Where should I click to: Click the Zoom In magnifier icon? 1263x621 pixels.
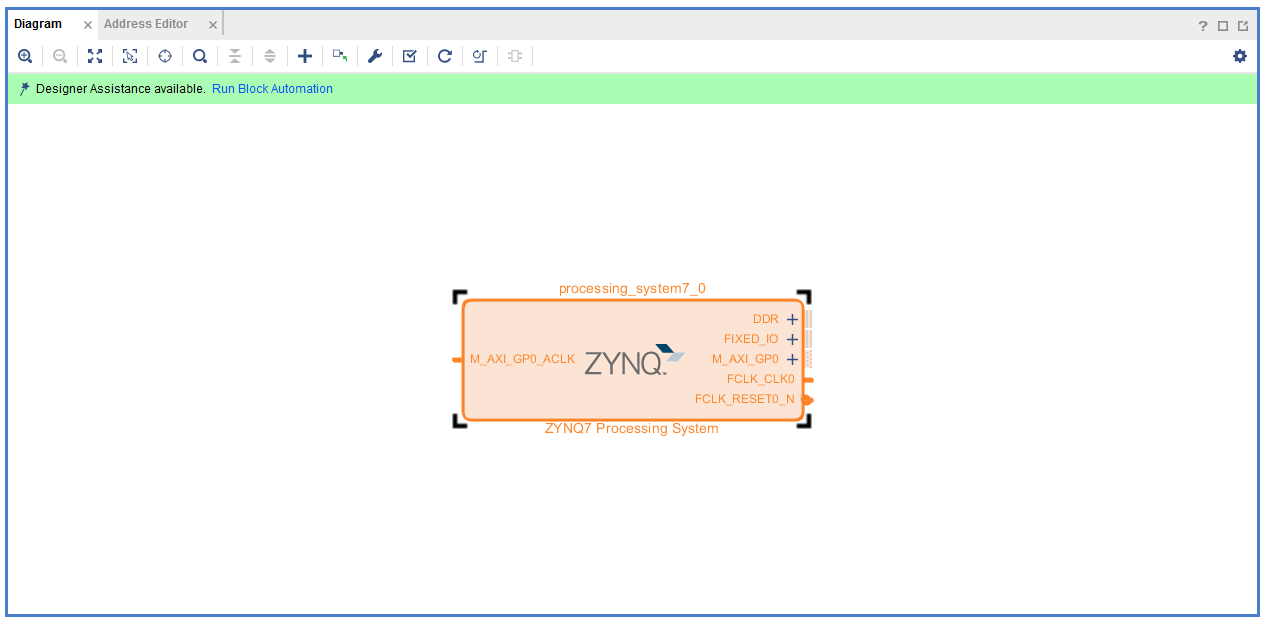coord(25,56)
